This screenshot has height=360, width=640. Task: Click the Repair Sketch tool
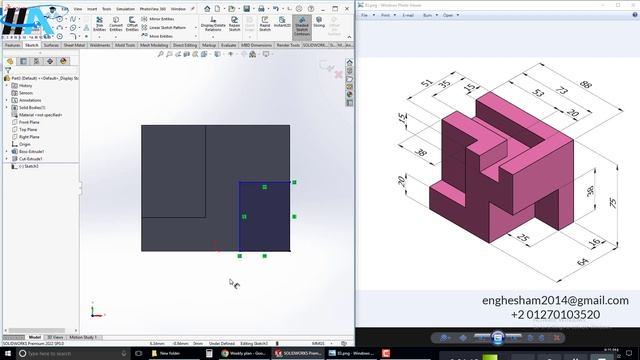click(234, 24)
